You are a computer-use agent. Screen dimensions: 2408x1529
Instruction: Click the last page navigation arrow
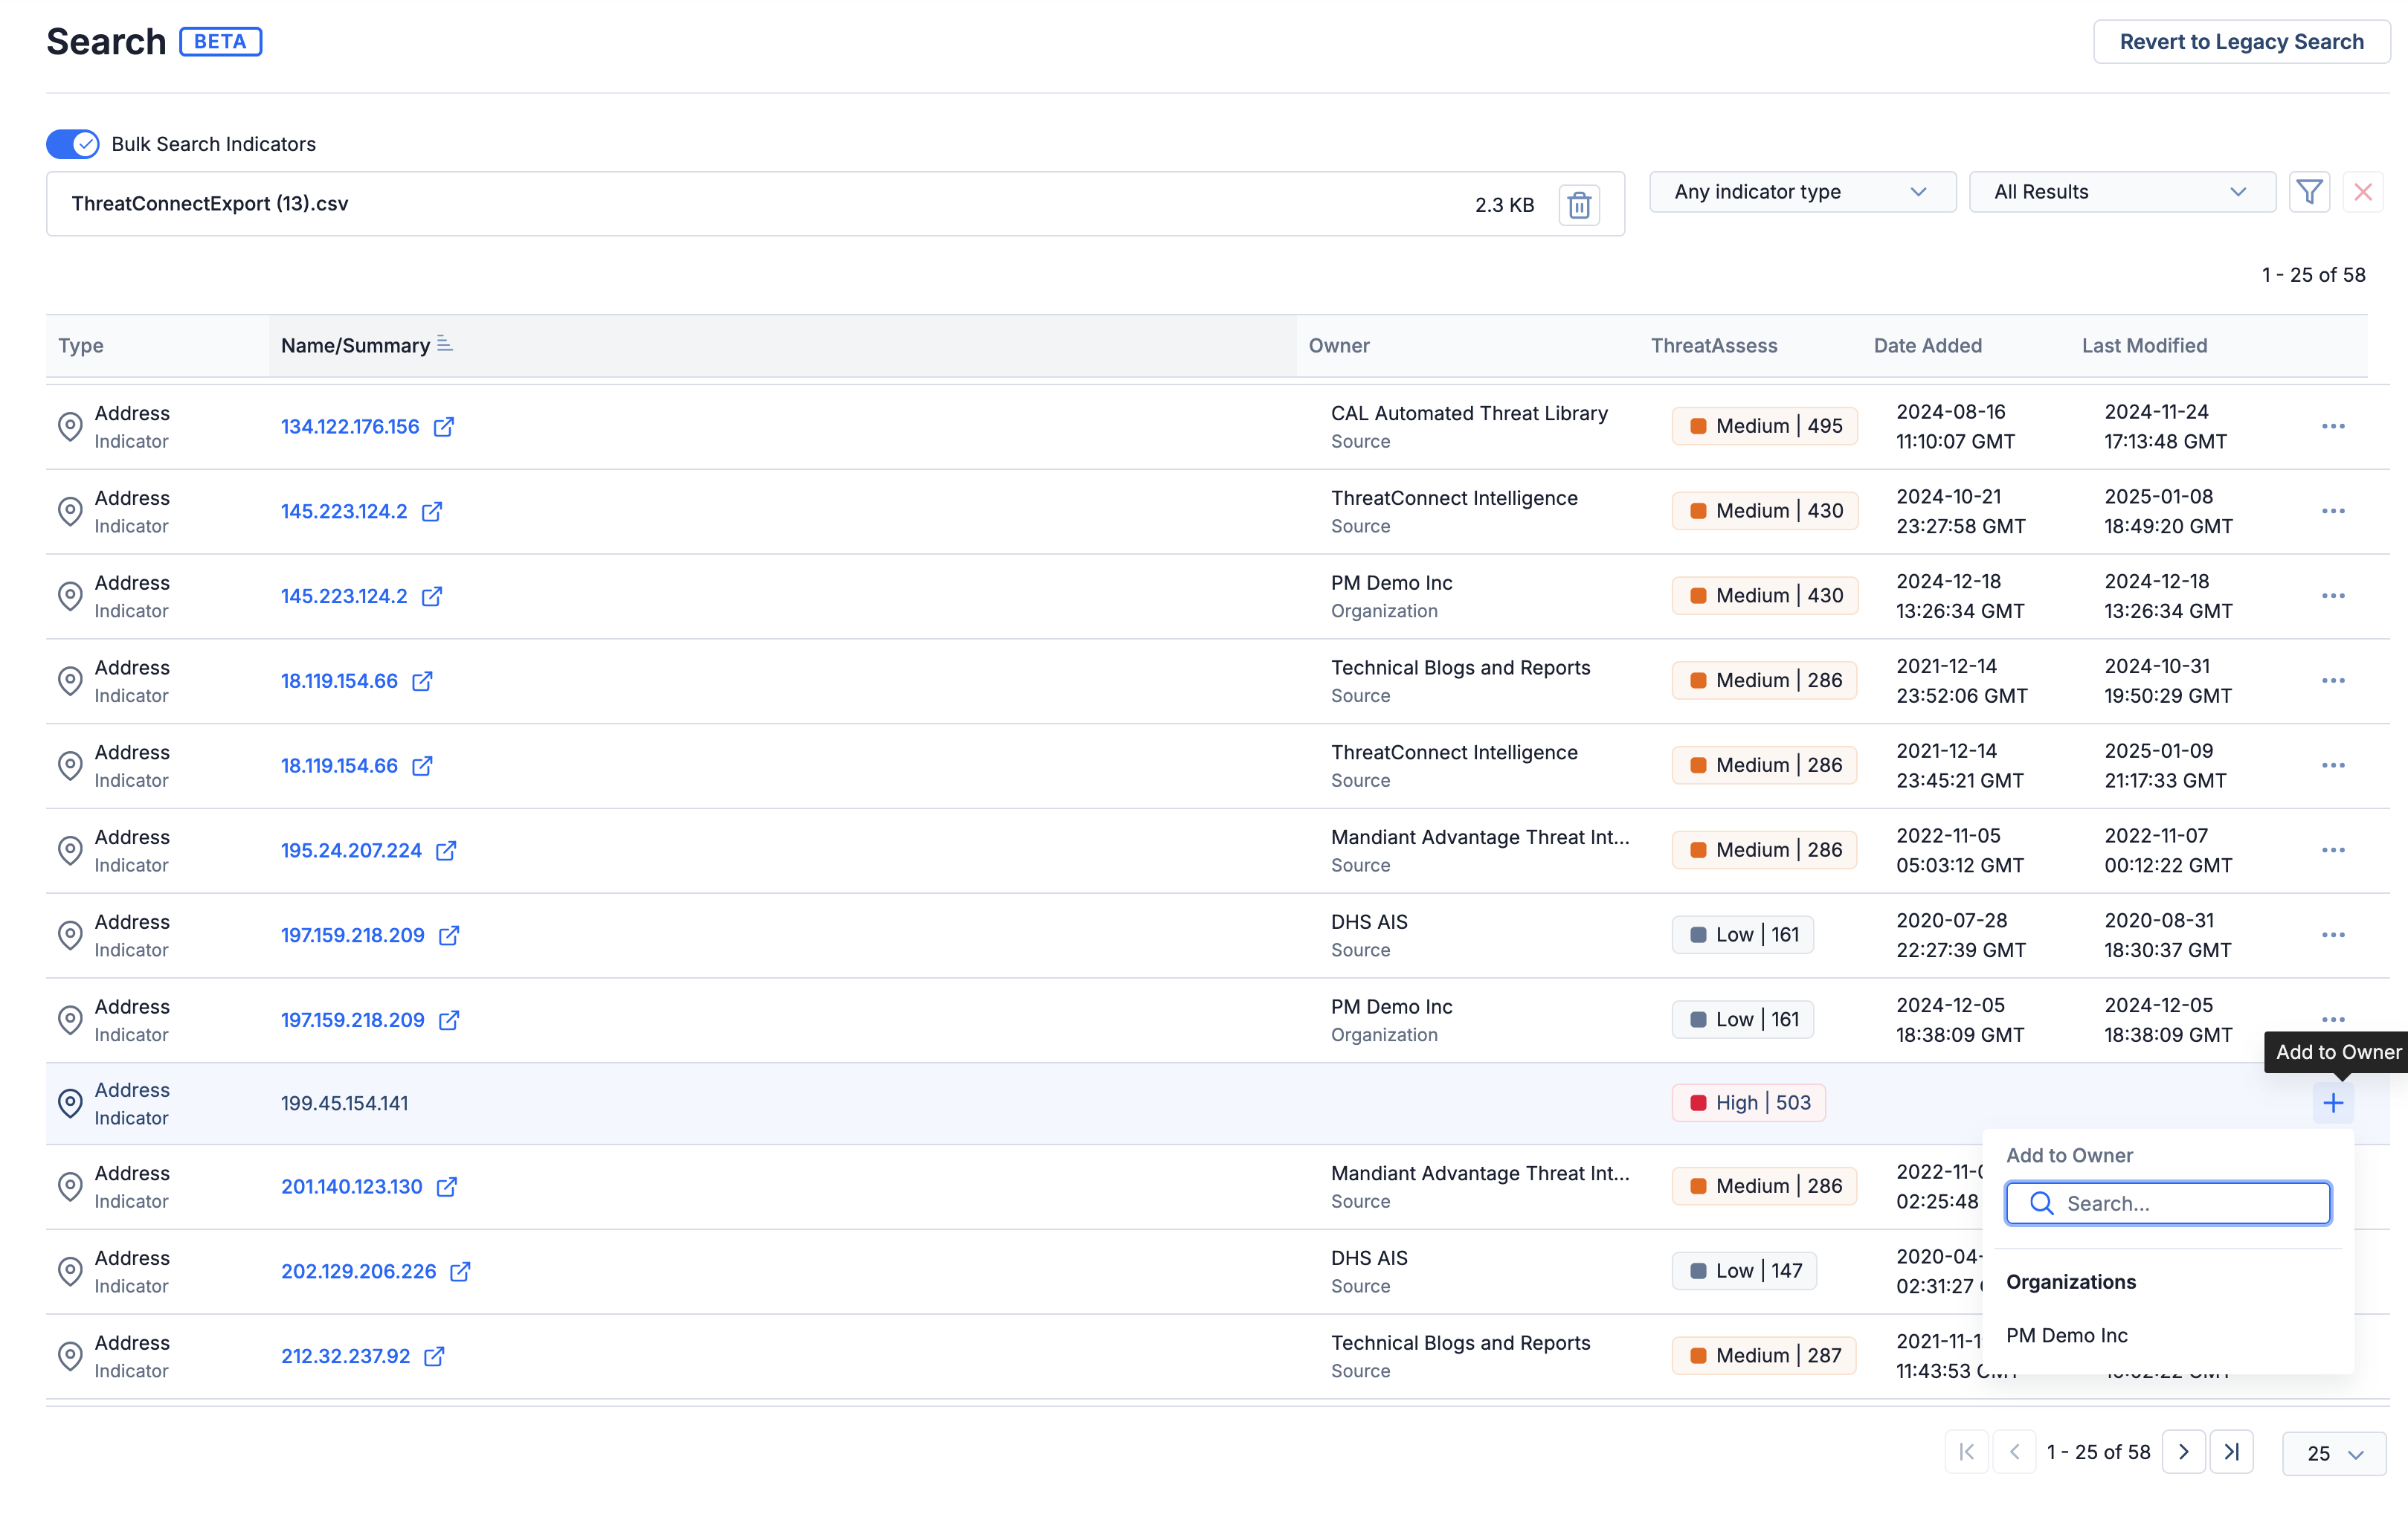click(x=2232, y=1452)
